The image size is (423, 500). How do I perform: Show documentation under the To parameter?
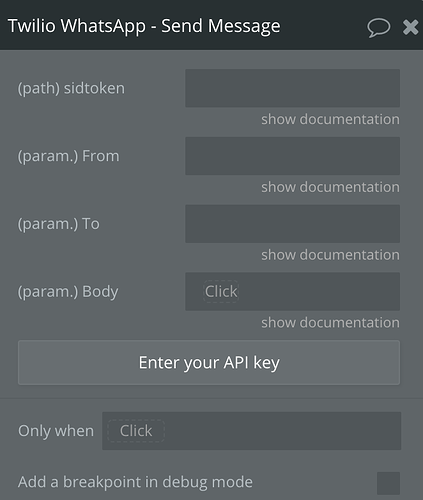330,255
